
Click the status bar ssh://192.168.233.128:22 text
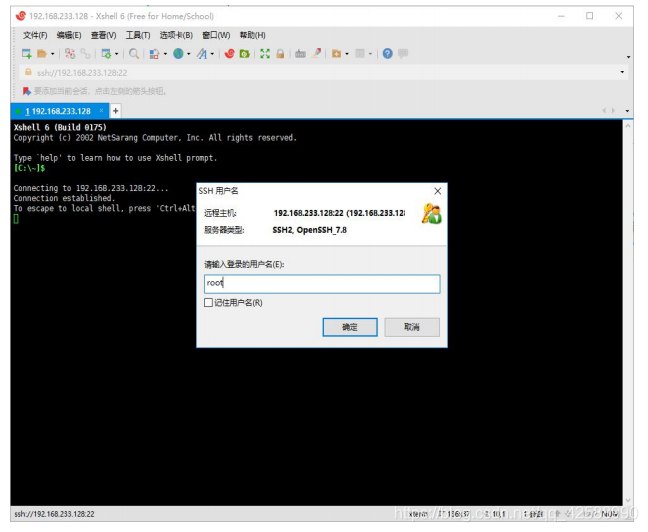(54, 514)
